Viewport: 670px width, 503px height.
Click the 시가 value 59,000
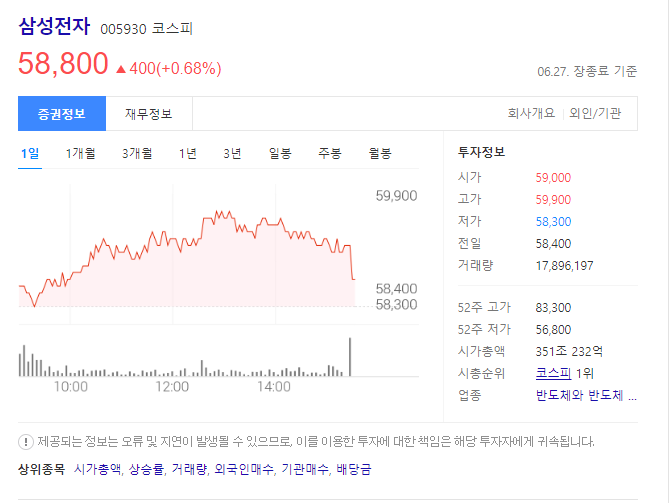pyautogui.click(x=553, y=178)
